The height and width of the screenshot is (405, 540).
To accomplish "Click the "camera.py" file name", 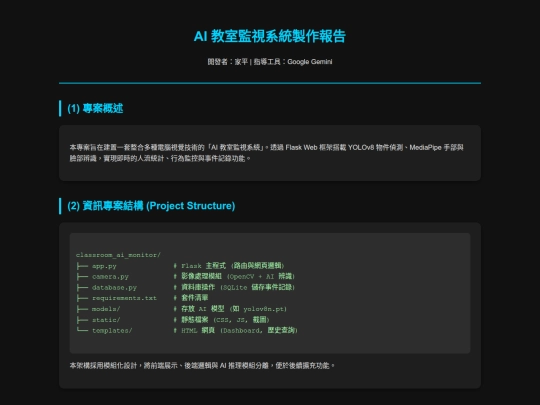I will tap(110, 277).
